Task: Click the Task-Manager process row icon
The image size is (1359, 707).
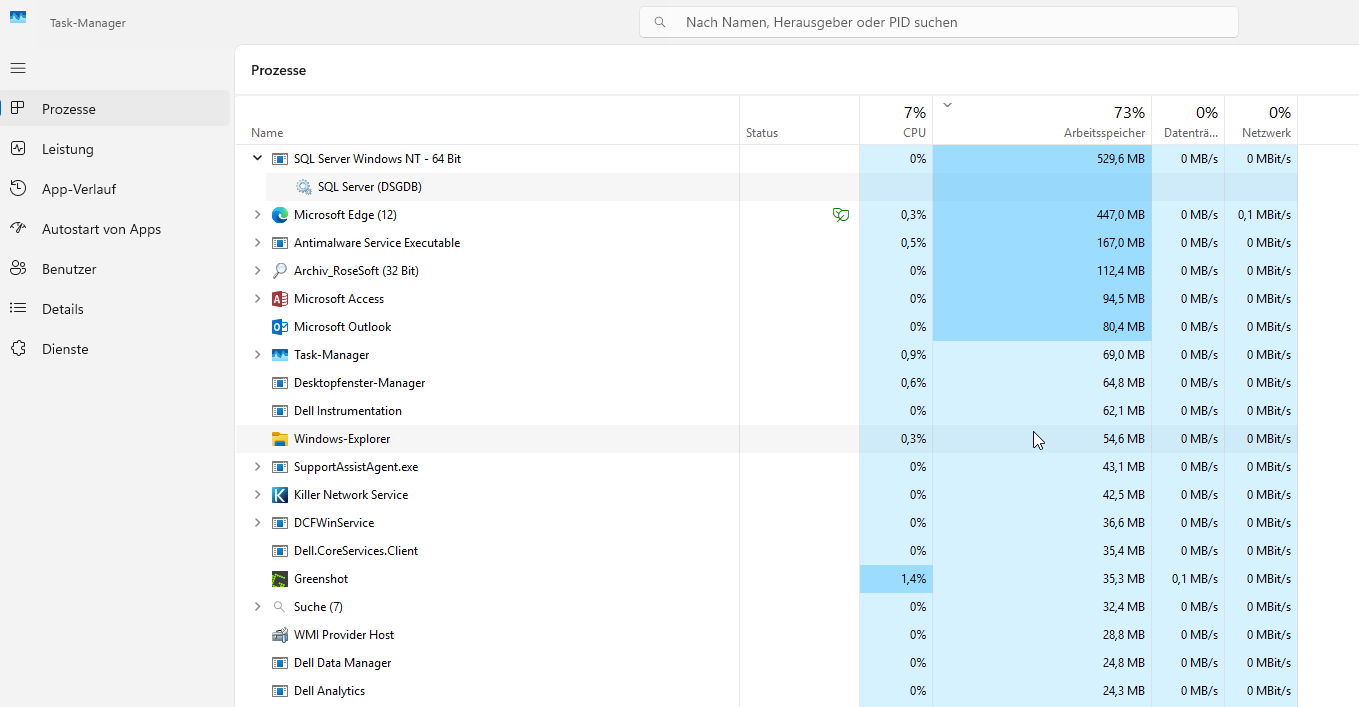Action: [x=280, y=355]
